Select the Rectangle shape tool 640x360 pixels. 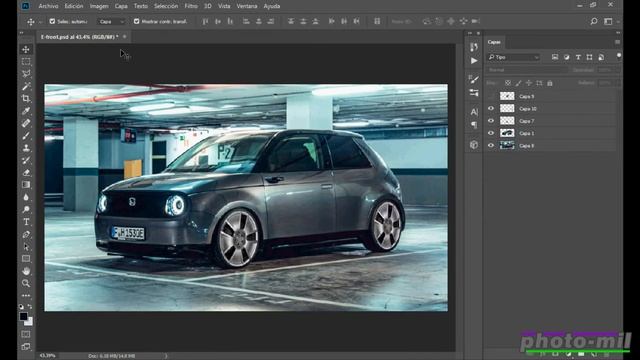pyautogui.click(x=26, y=259)
